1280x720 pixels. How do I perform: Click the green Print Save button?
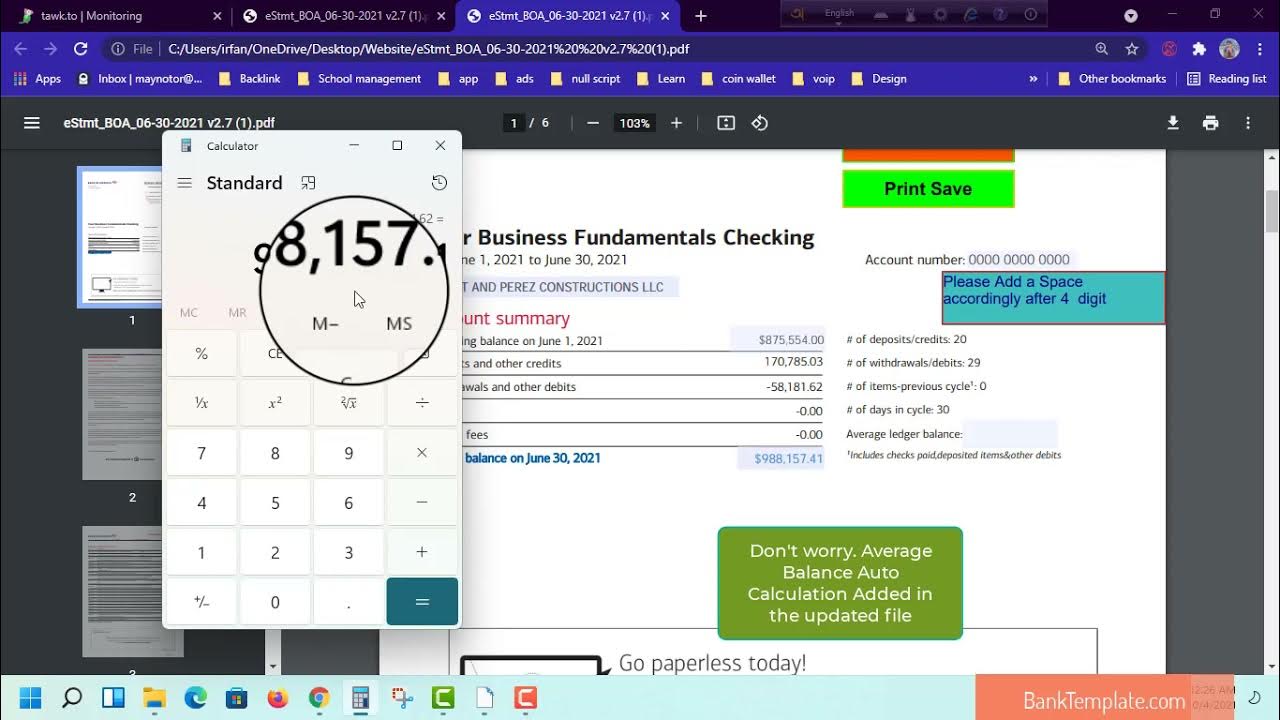[928, 189]
